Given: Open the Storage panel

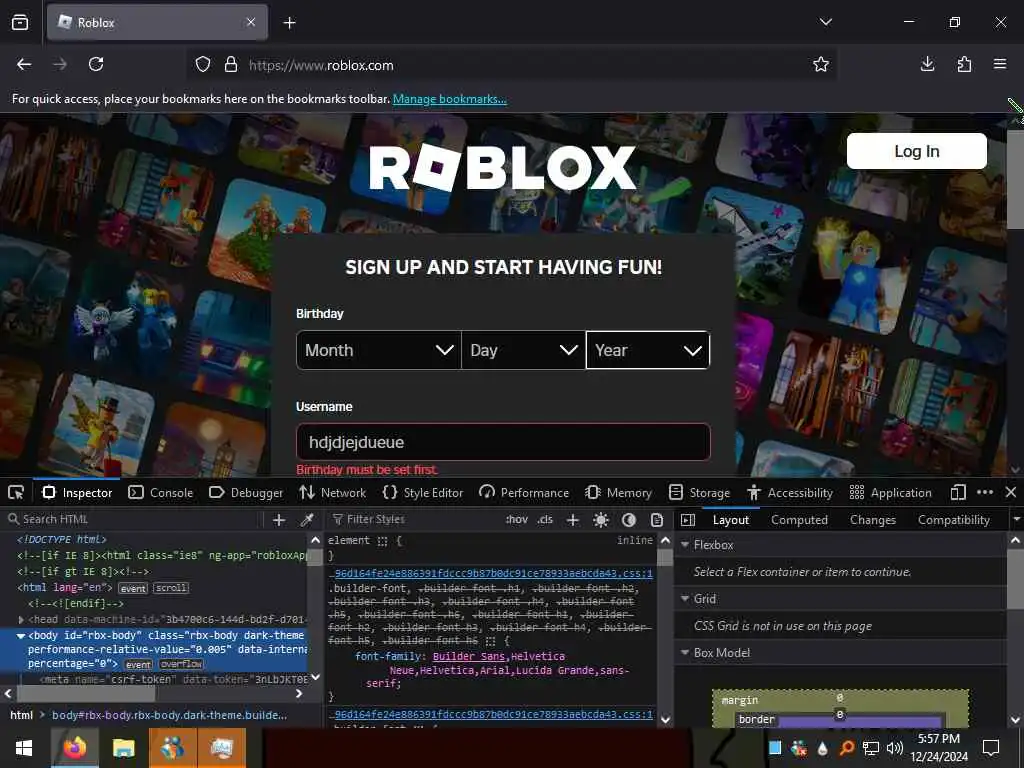Looking at the screenshot, I should 699,492.
